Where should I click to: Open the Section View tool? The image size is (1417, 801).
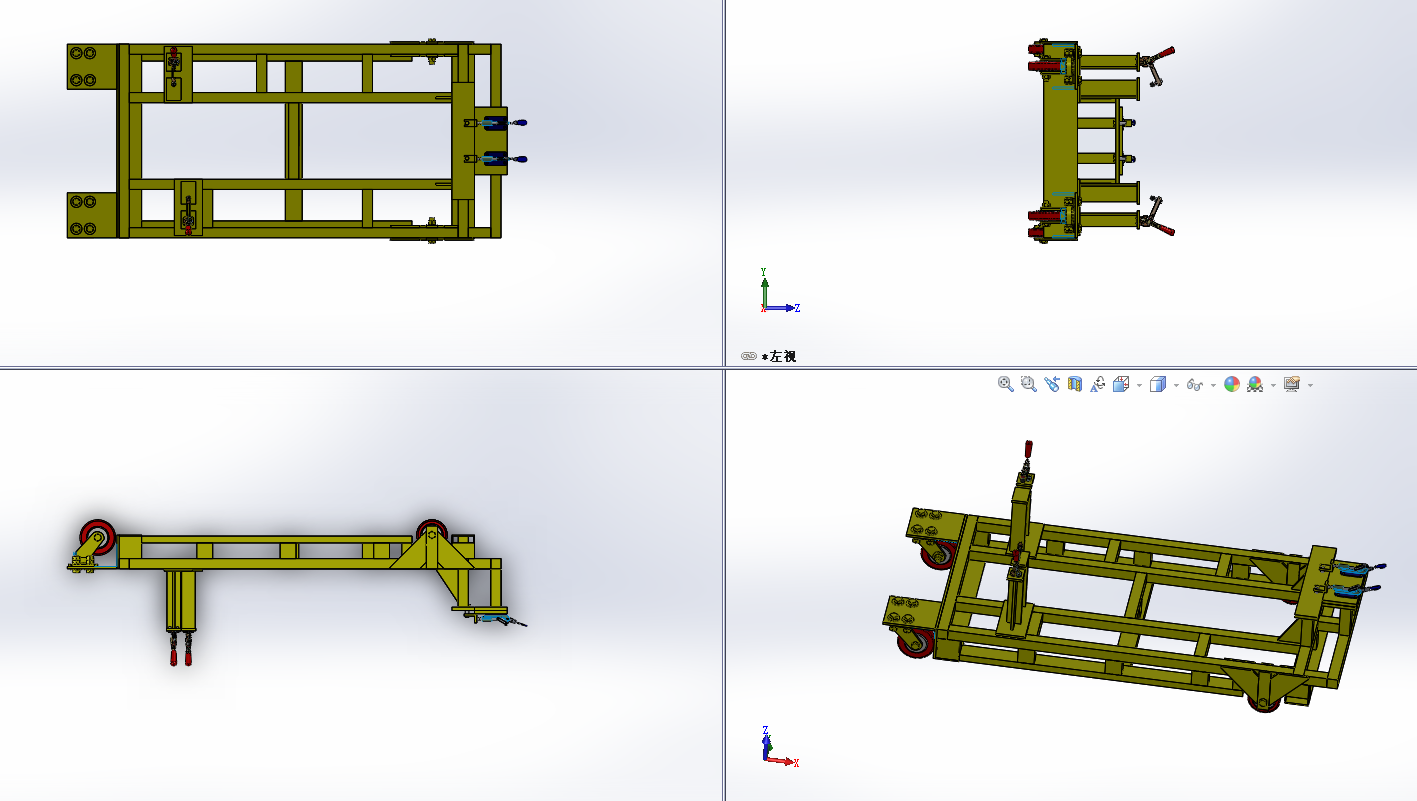tap(1075, 384)
